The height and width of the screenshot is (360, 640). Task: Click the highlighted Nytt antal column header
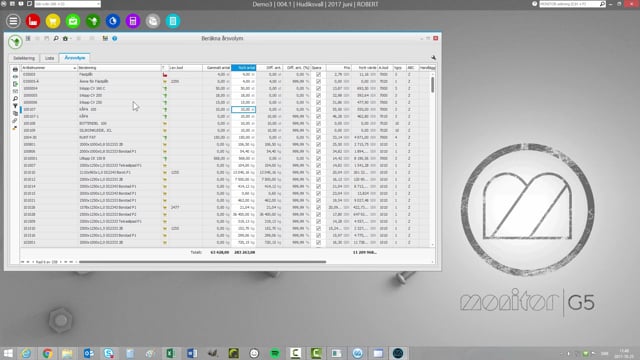click(x=244, y=68)
